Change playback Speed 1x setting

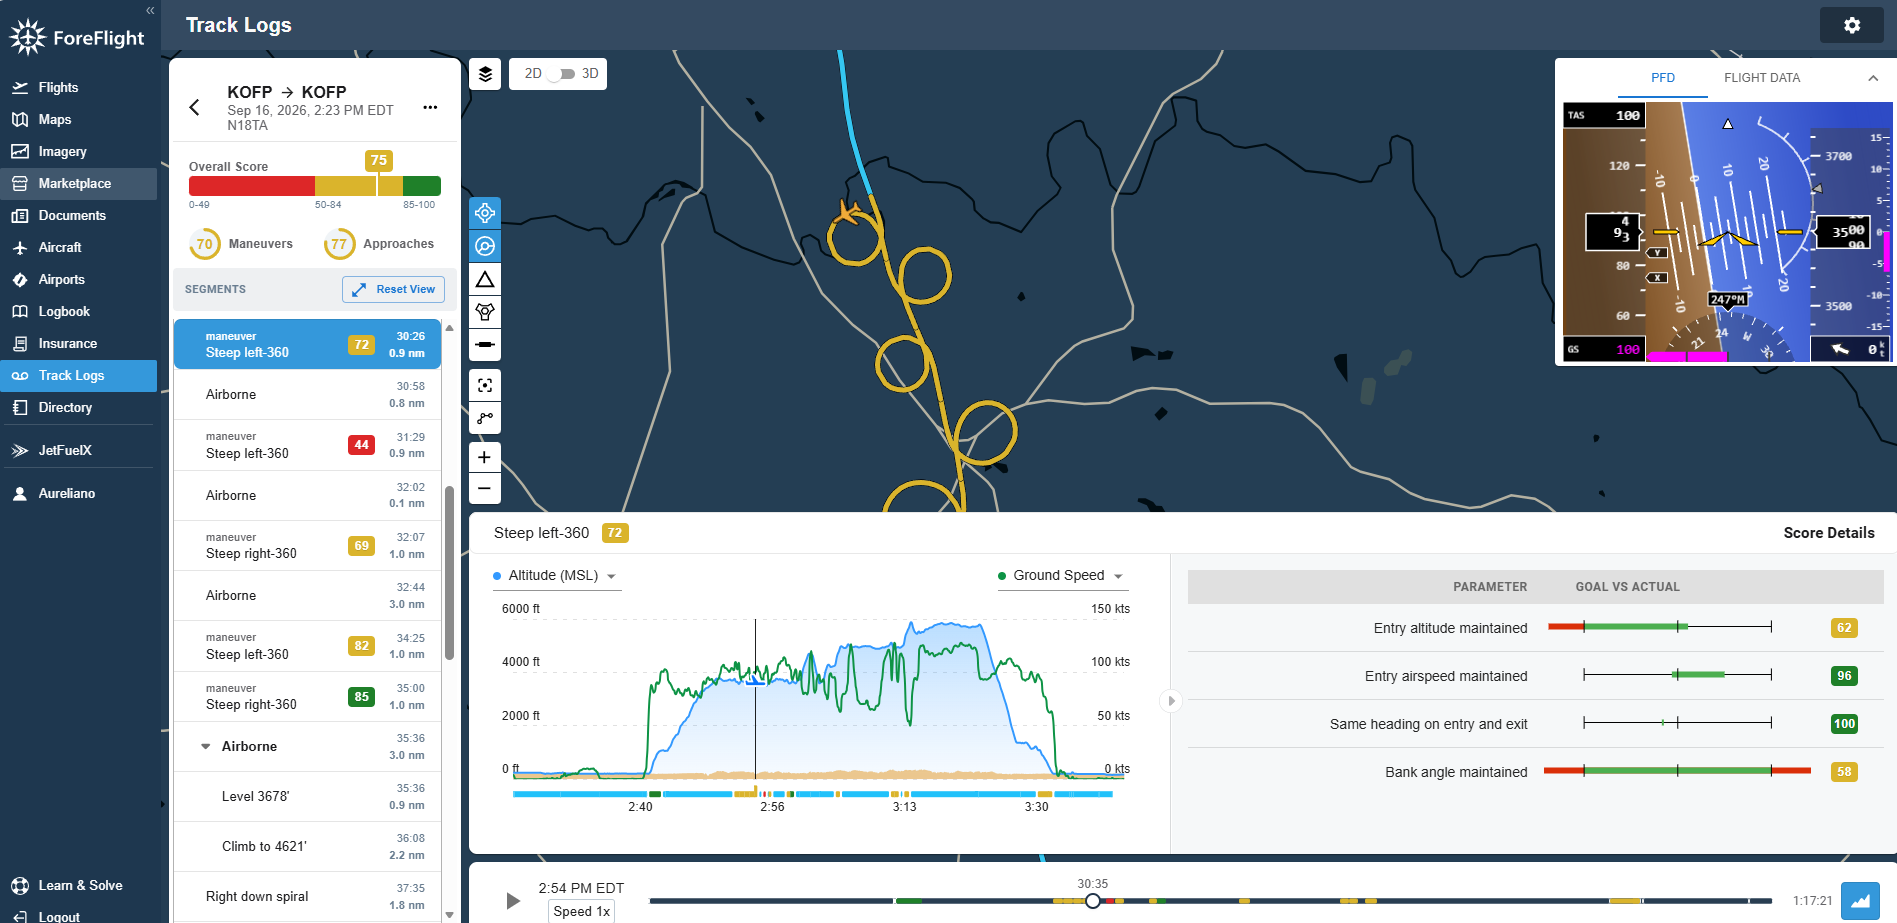pos(581,911)
